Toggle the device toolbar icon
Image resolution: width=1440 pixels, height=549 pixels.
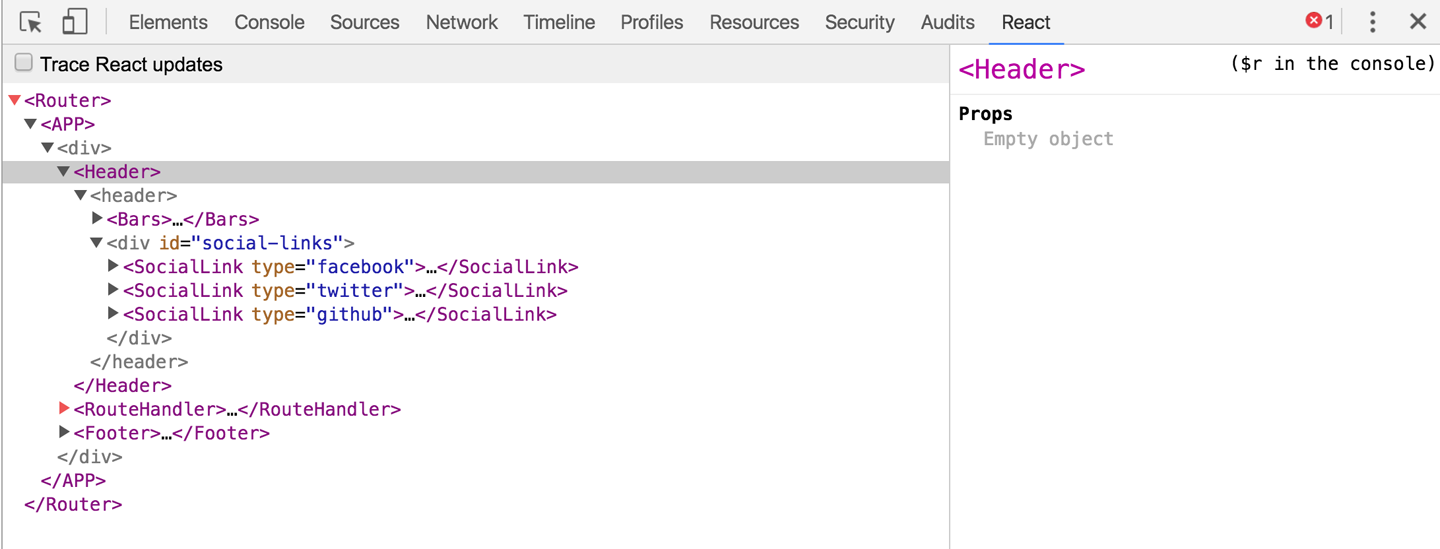(x=75, y=22)
